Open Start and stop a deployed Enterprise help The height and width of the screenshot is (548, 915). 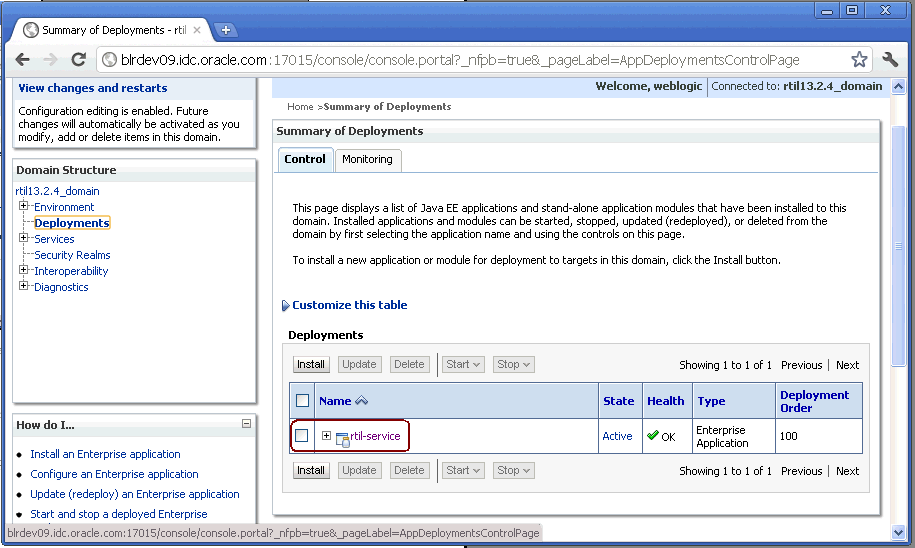coord(119,514)
